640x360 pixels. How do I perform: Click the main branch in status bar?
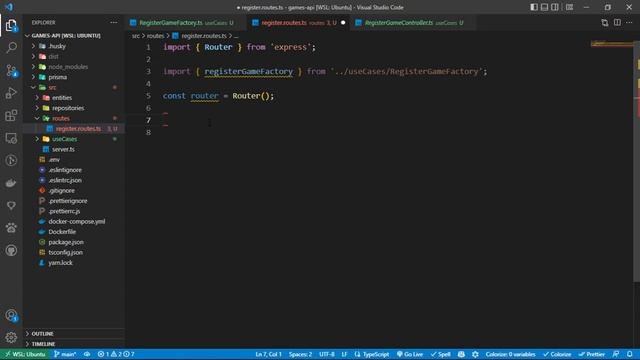coord(65,354)
